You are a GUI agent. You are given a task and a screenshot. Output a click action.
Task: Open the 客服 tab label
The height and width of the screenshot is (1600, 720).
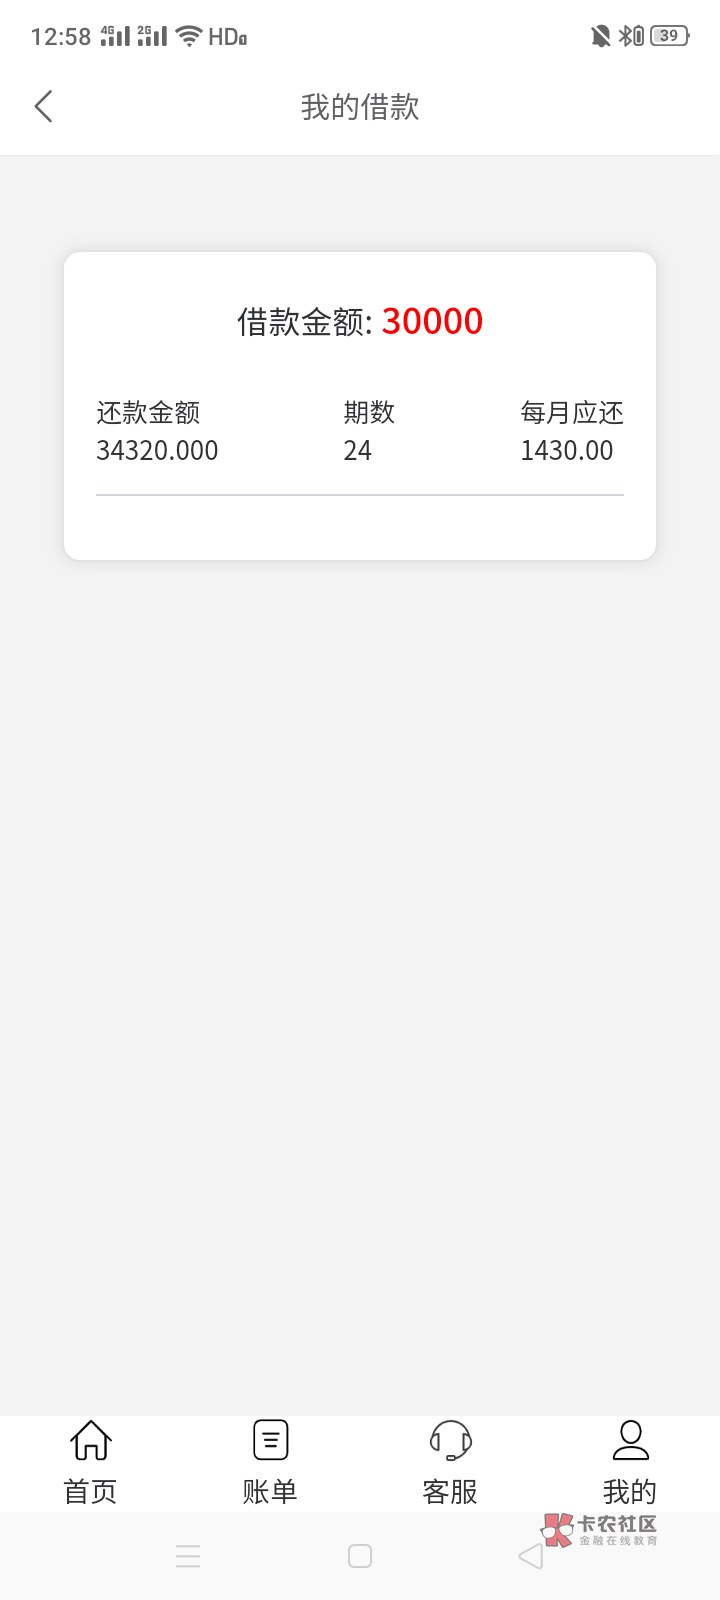[x=450, y=1491]
